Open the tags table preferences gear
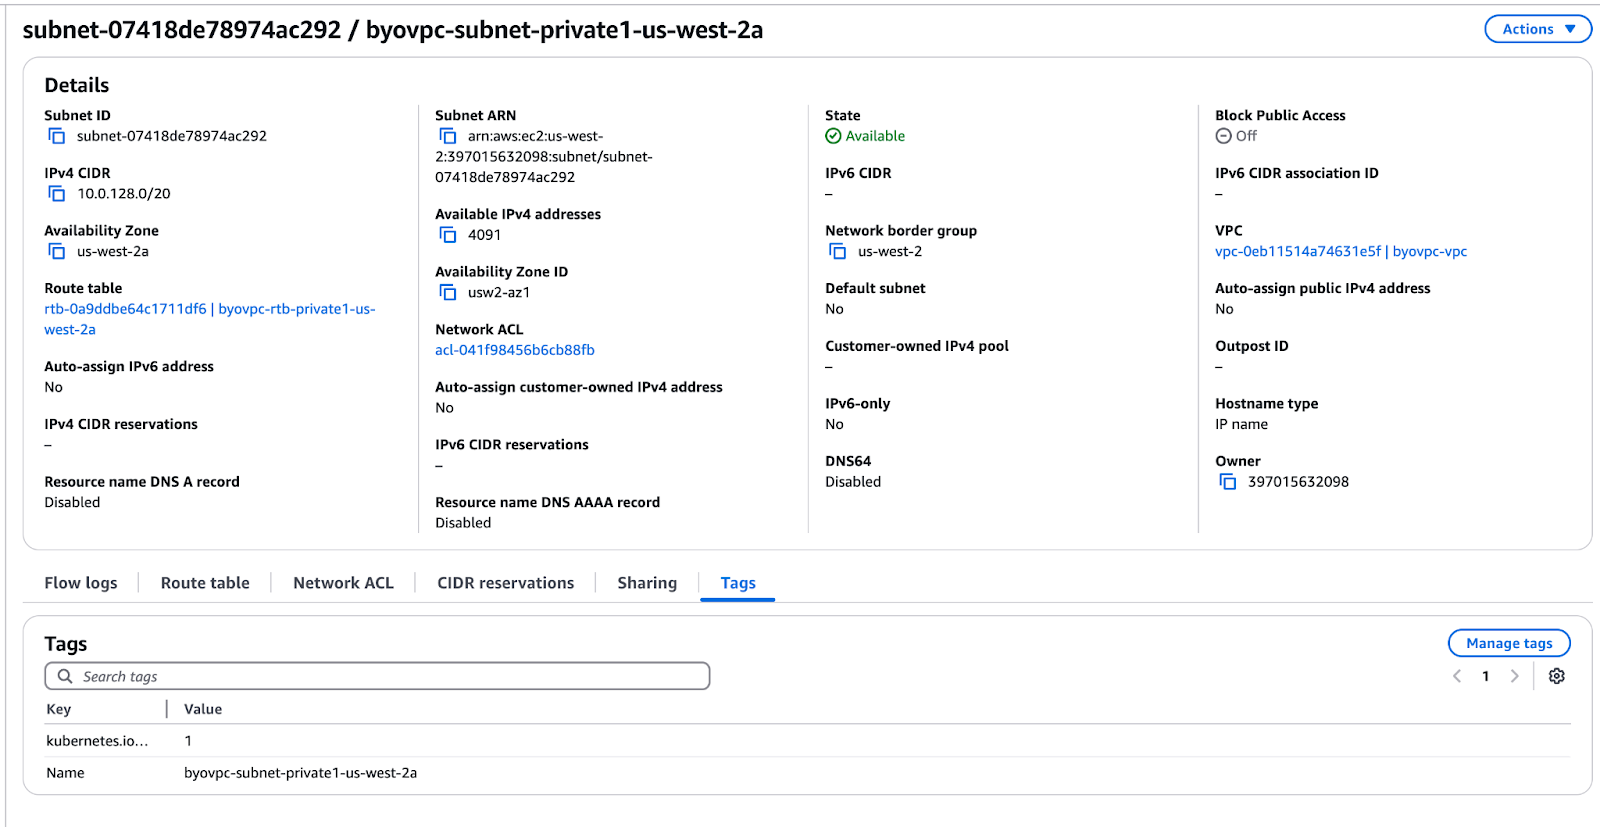 point(1556,675)
